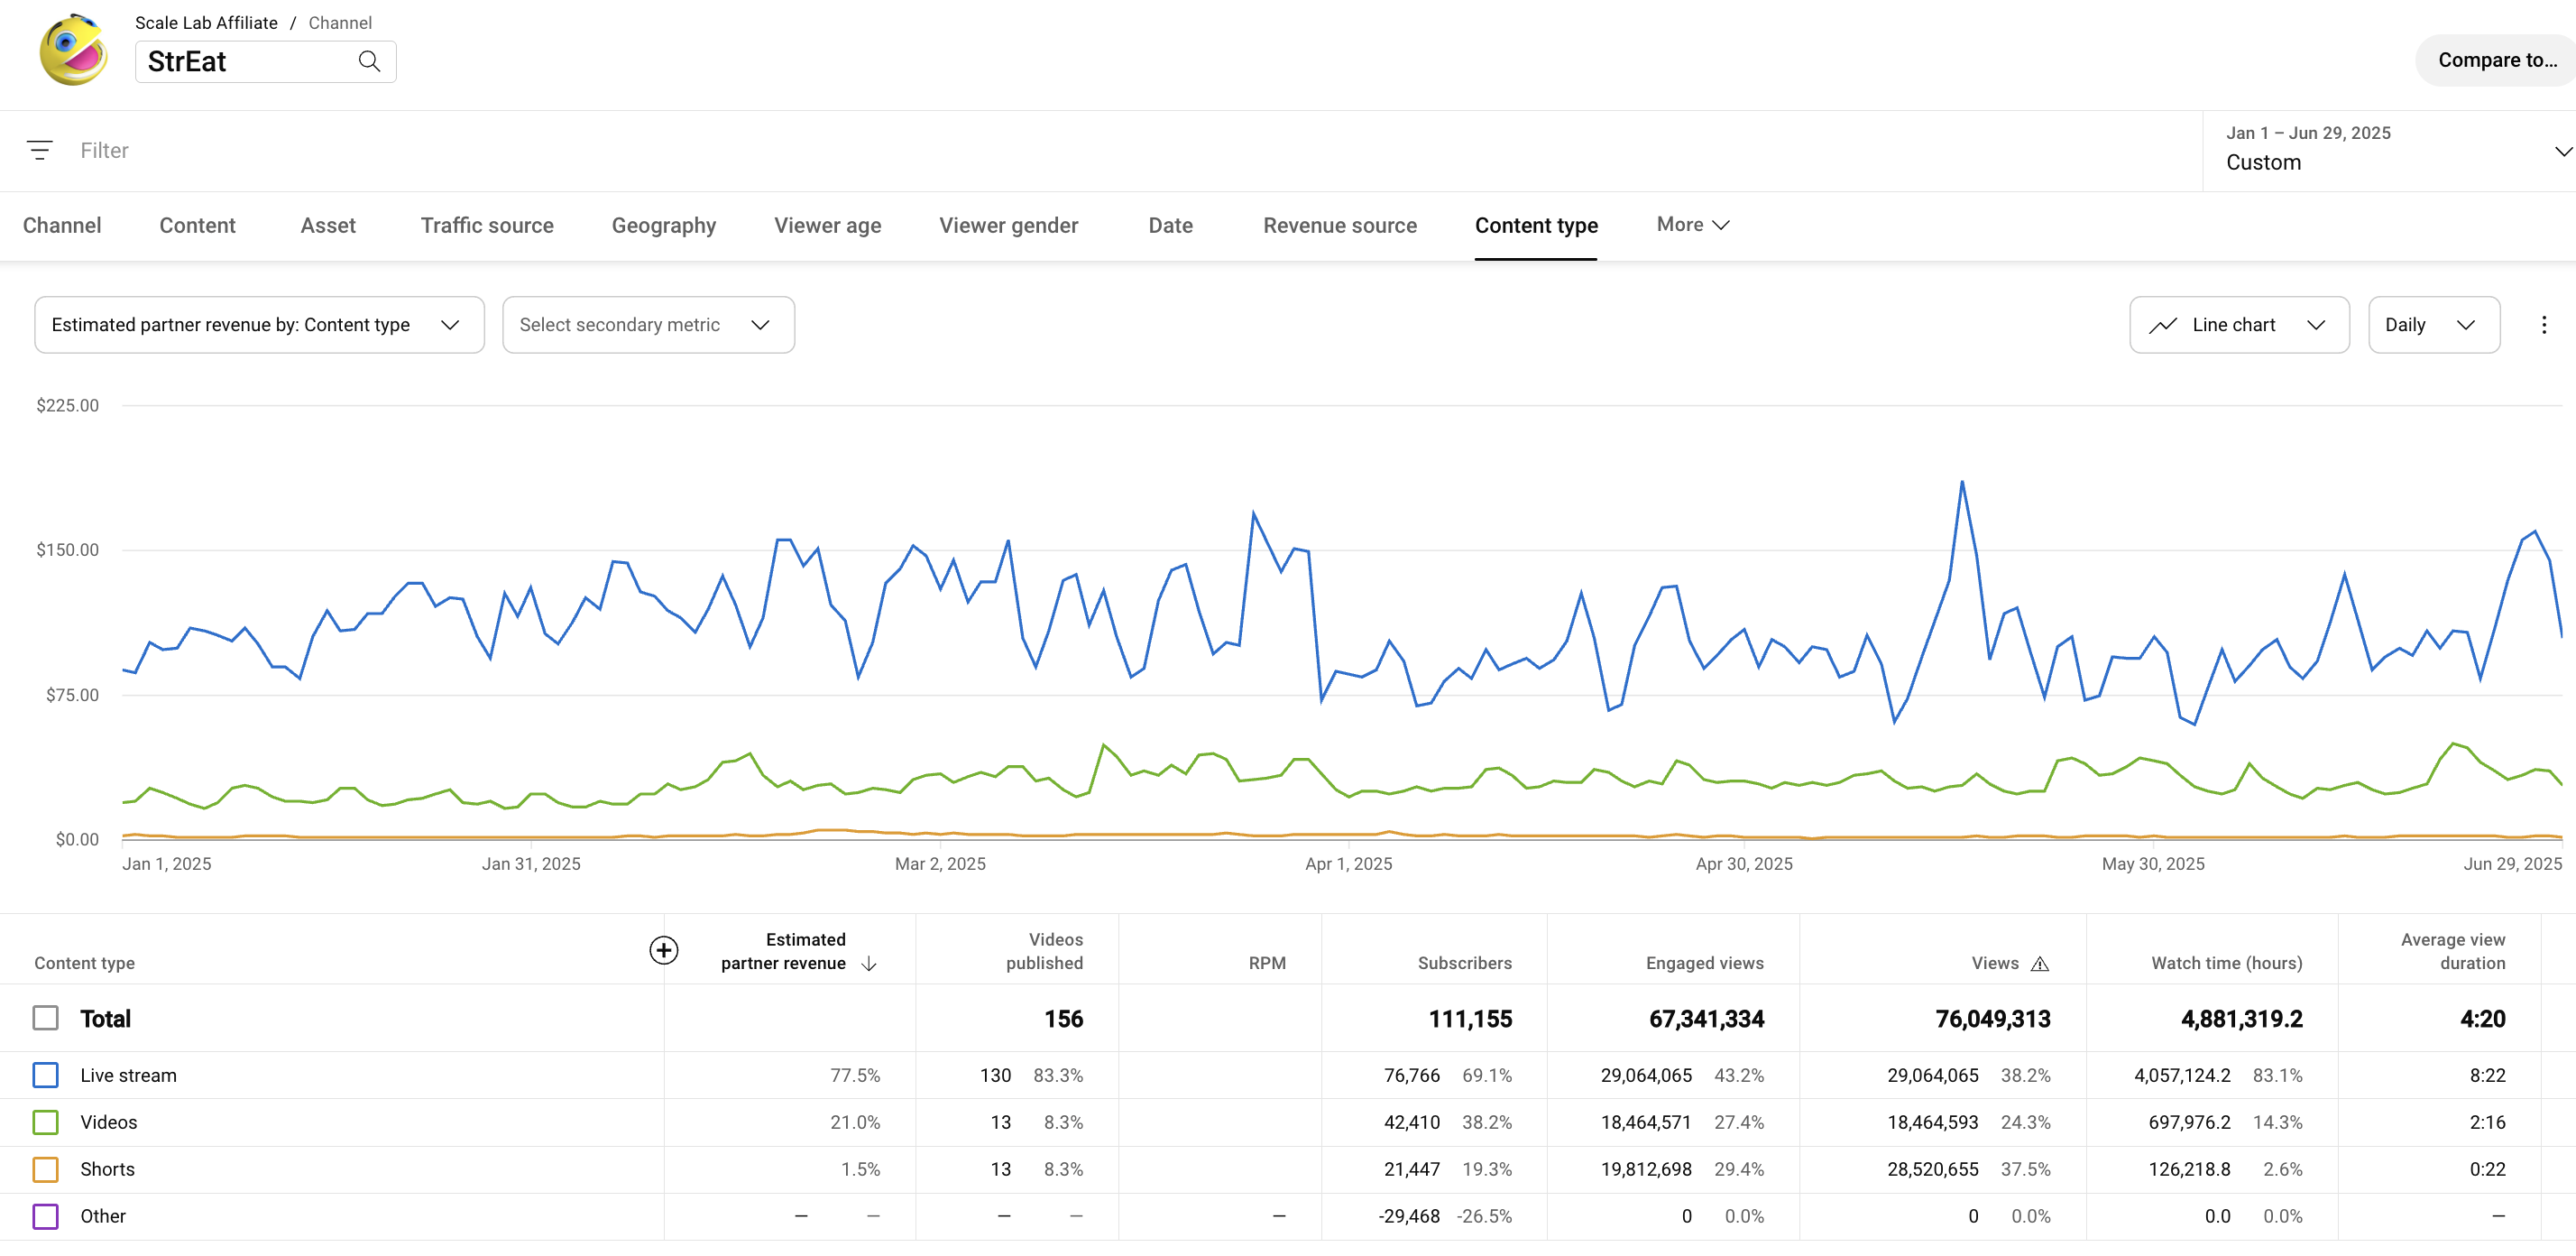Viewport: 2576px width, 1256px height.
Task: Toggle the Shorts series checkbox
Action: tap(45, 1169)
